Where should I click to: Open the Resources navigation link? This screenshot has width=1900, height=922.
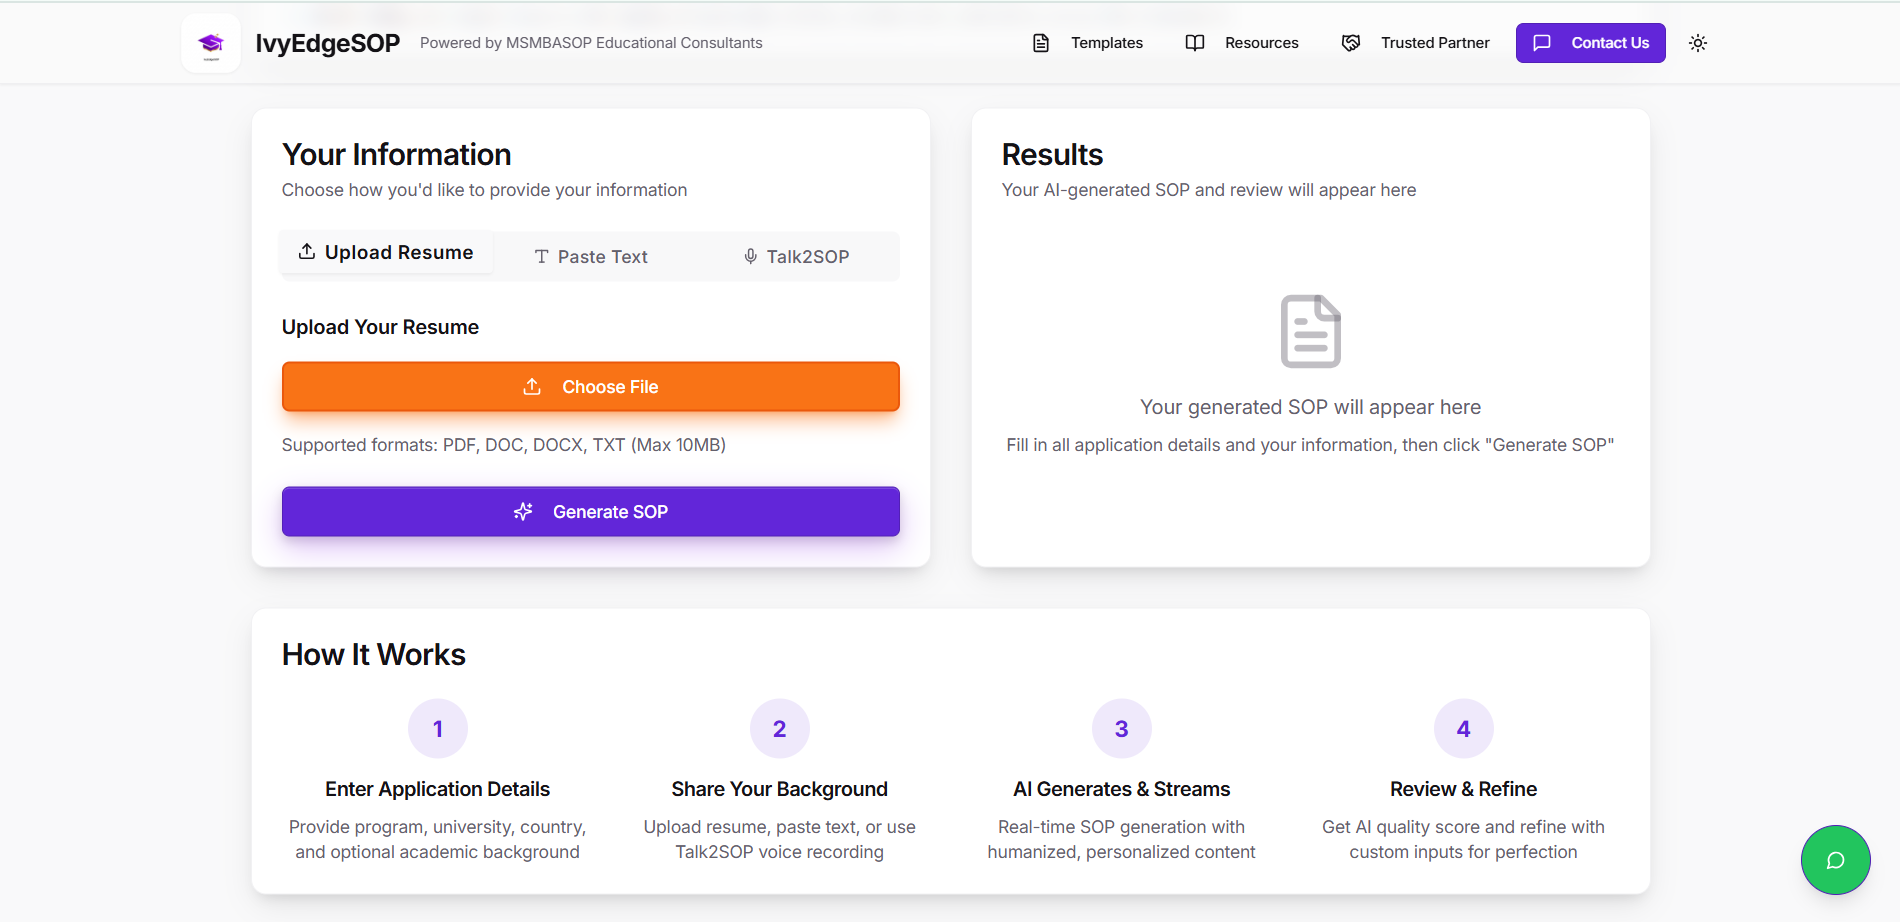[x=1261, y=43]
